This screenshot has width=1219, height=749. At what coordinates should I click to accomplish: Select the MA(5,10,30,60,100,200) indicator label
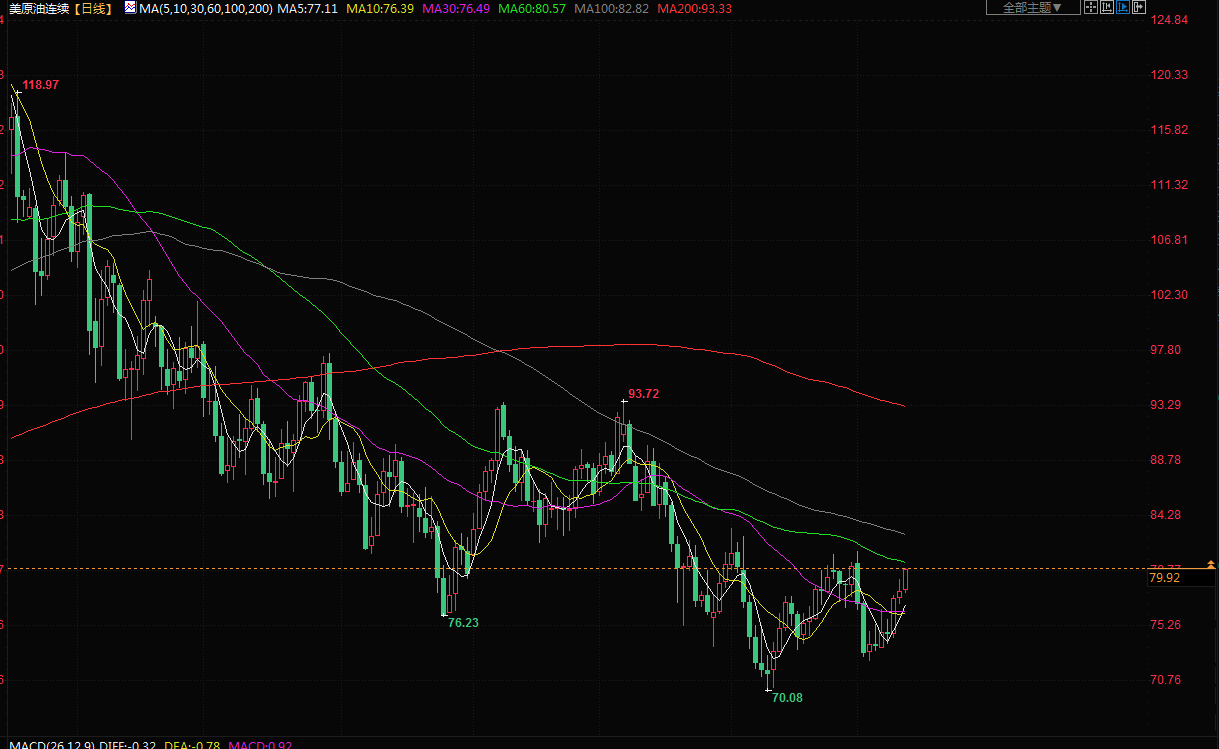click(x=206, y=8)
